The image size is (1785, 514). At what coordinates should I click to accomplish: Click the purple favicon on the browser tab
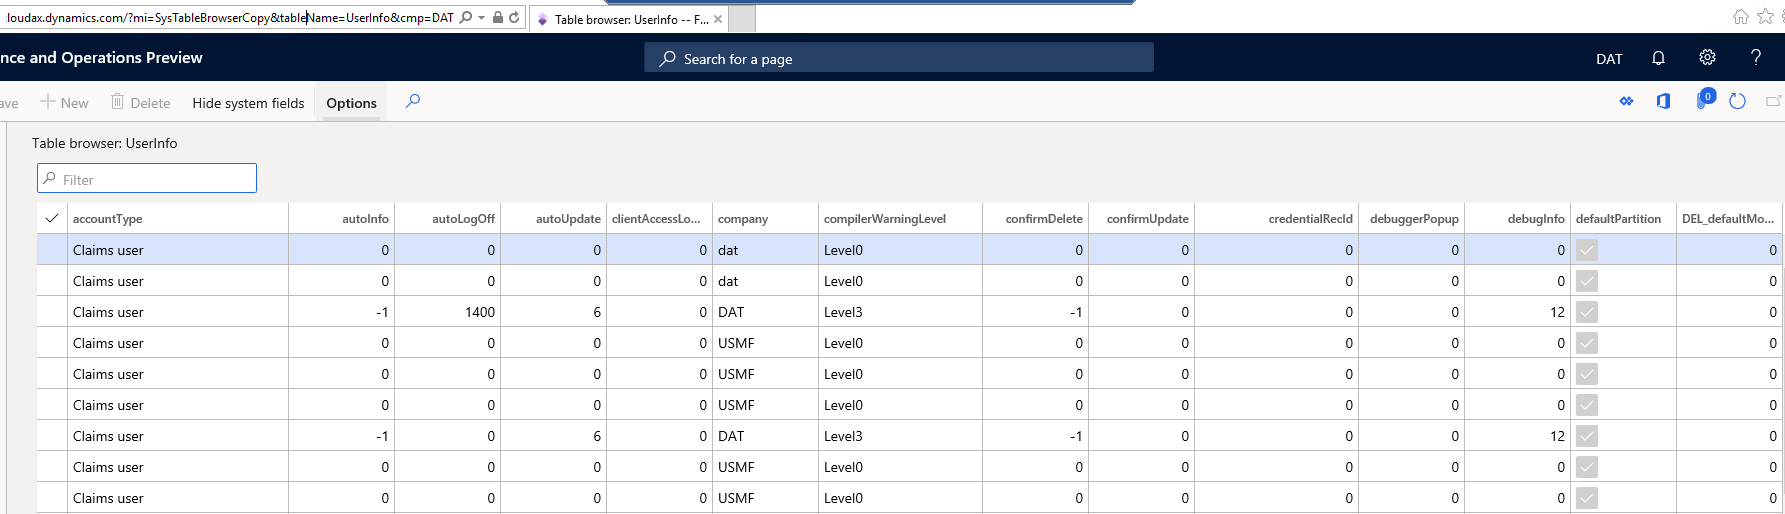click(x=543, y=19)
